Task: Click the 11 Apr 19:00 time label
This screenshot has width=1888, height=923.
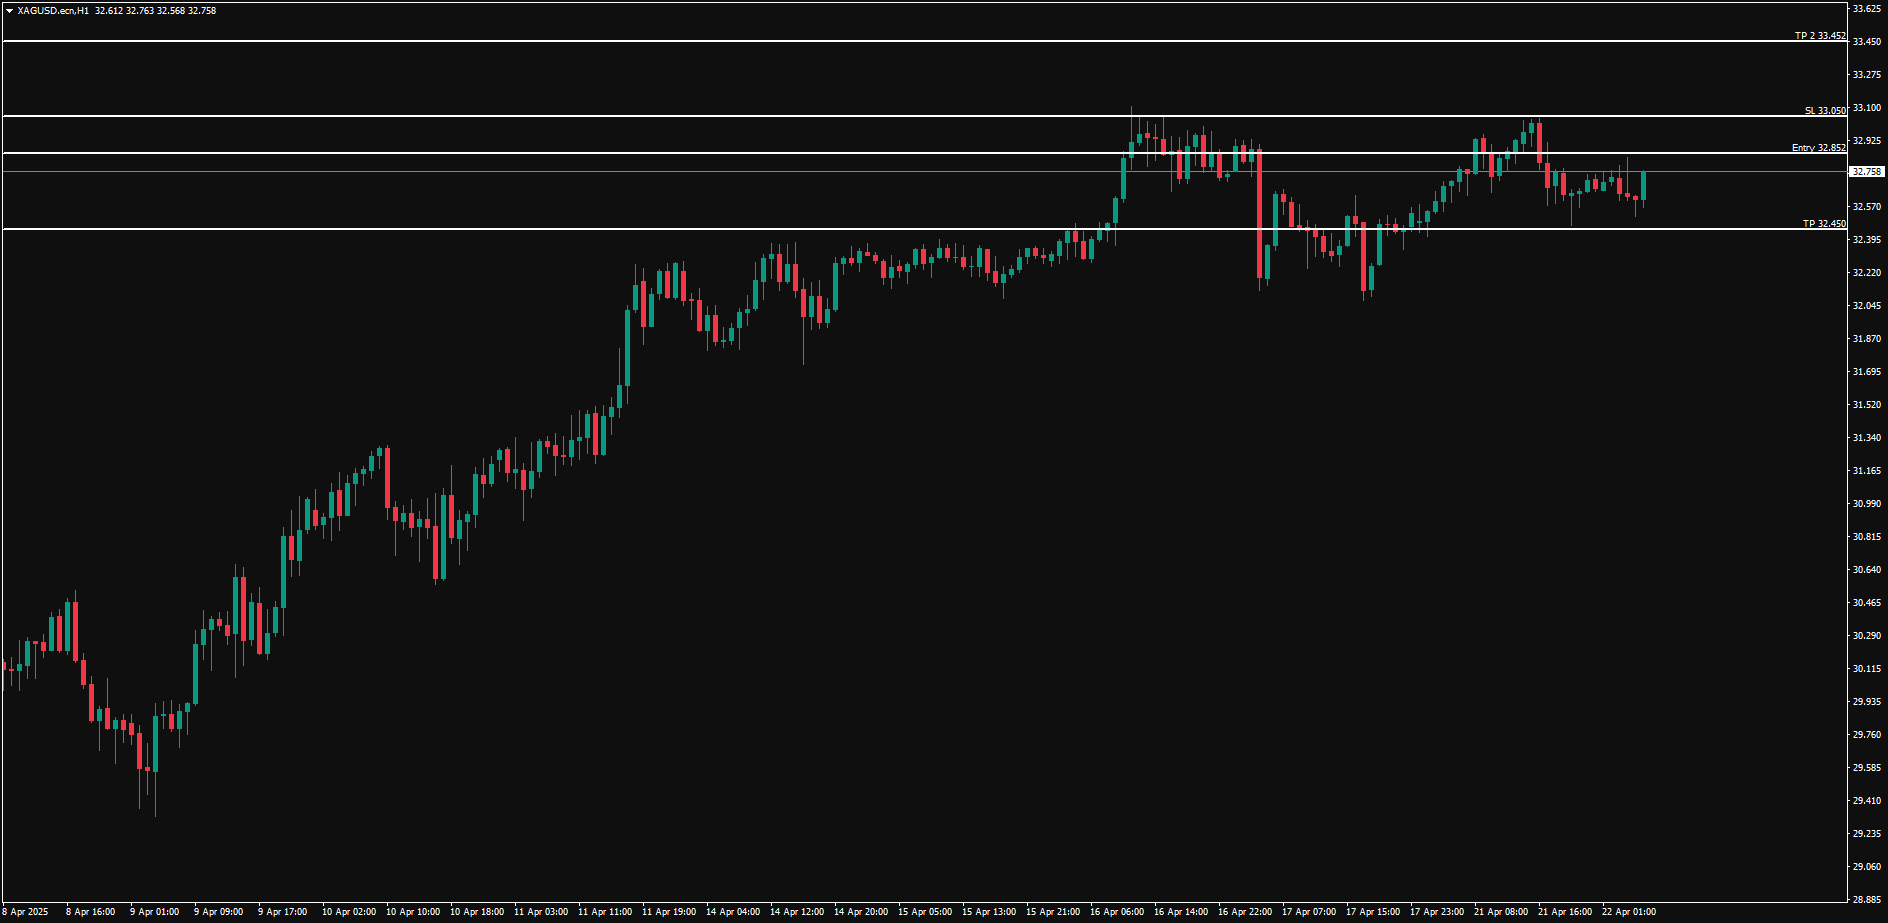Action: [x=668, y=912]
